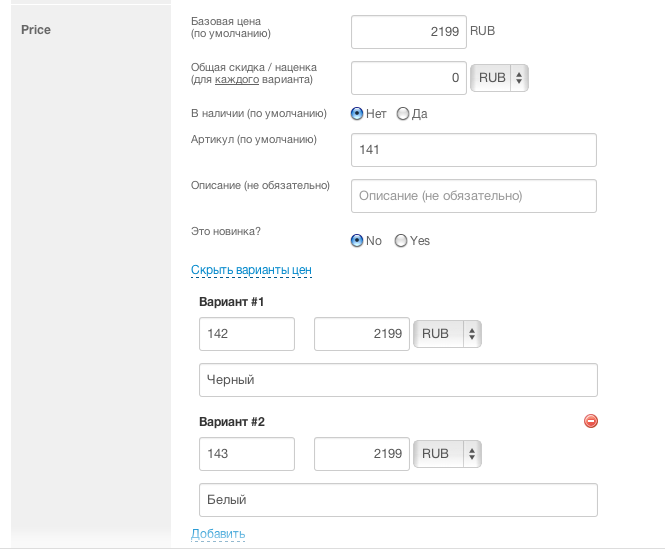Image resolution: width=665 pixels, height=549 pixels.
Task: Click the discount field showing 0
Action: tap(408, 77)
